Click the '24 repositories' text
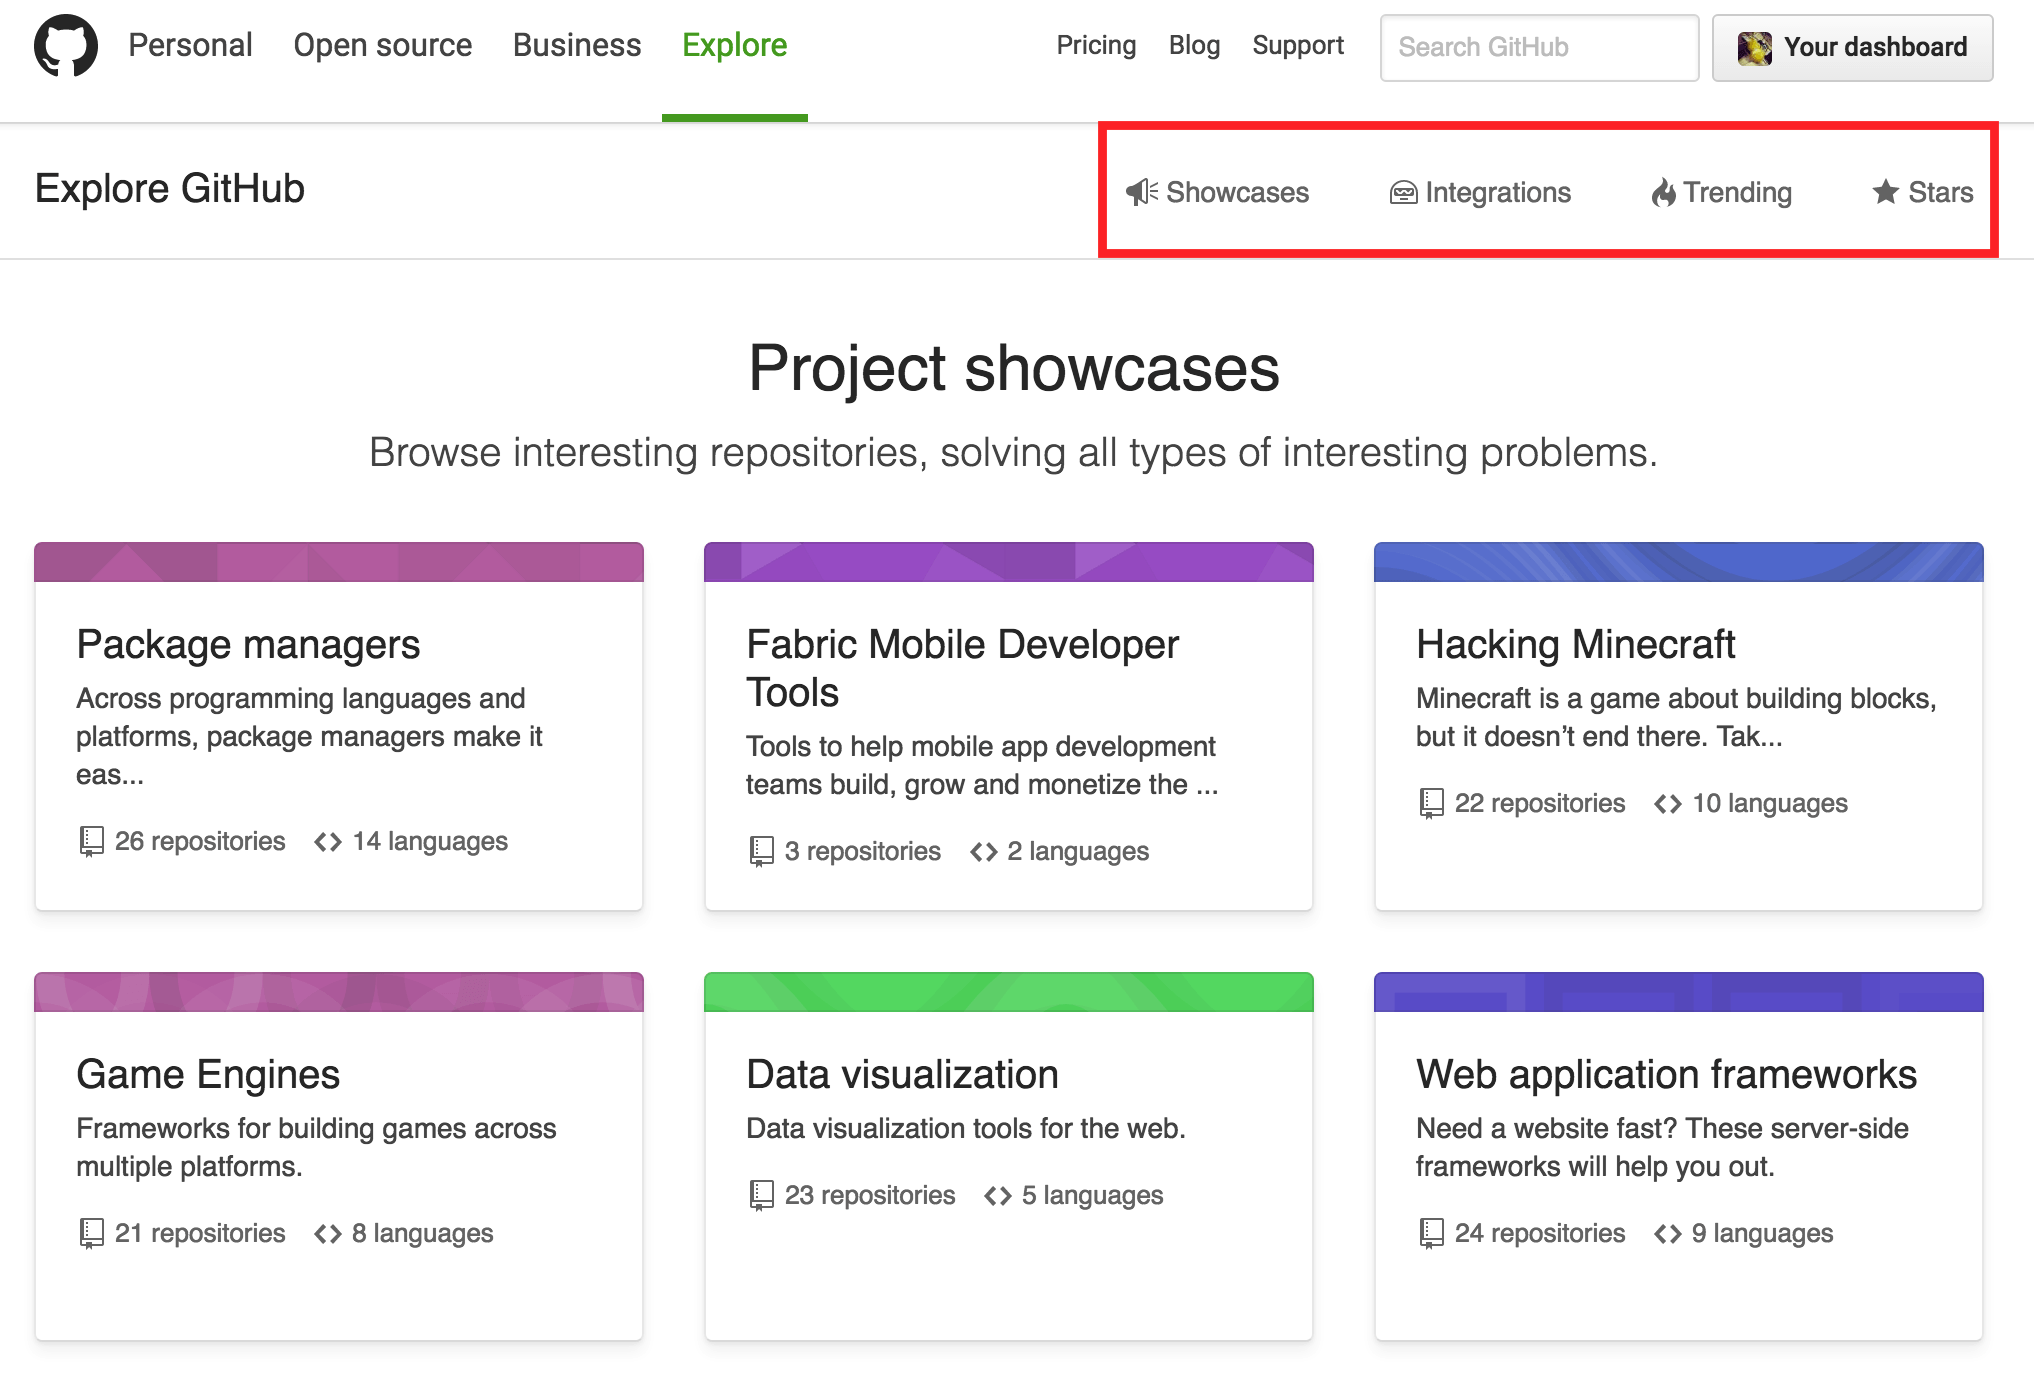The image size is (2034, 1380). [1540, 1233]
